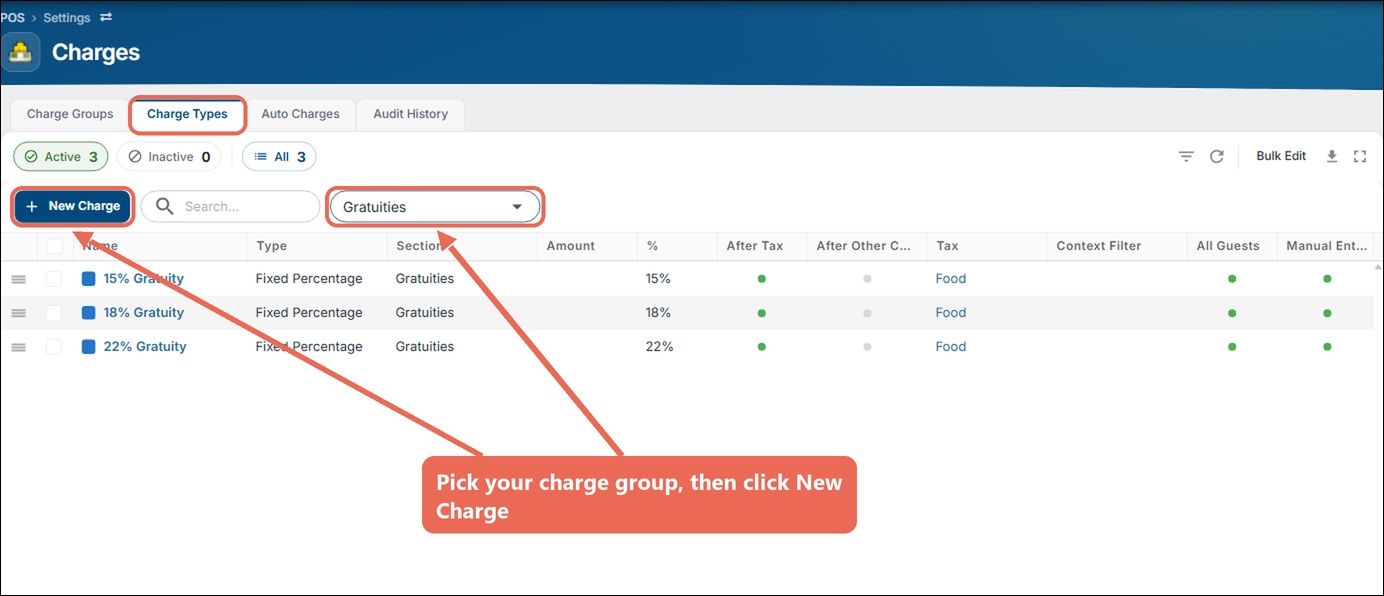Viewport: 1384px width, 596px height.
Task: Open the 22% Gratuity link
Action: point(145,347)
